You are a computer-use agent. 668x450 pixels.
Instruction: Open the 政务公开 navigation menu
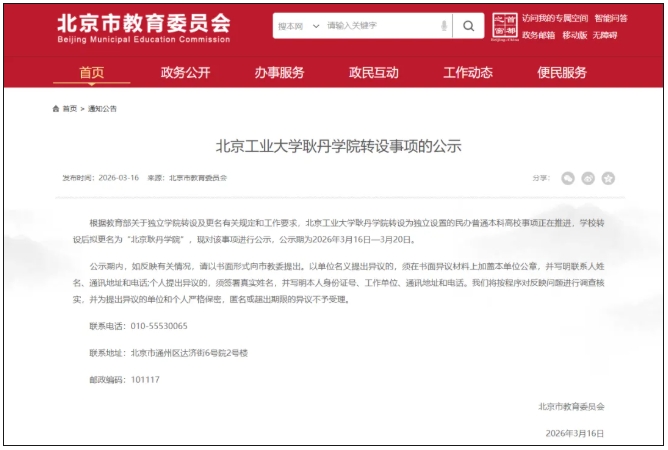tap(185, 72)
